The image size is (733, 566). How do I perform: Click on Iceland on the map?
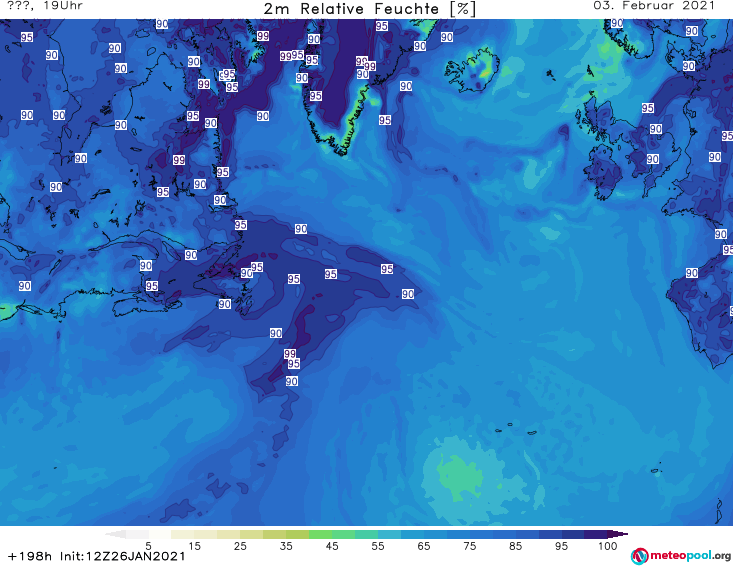[x=472, y=71]
